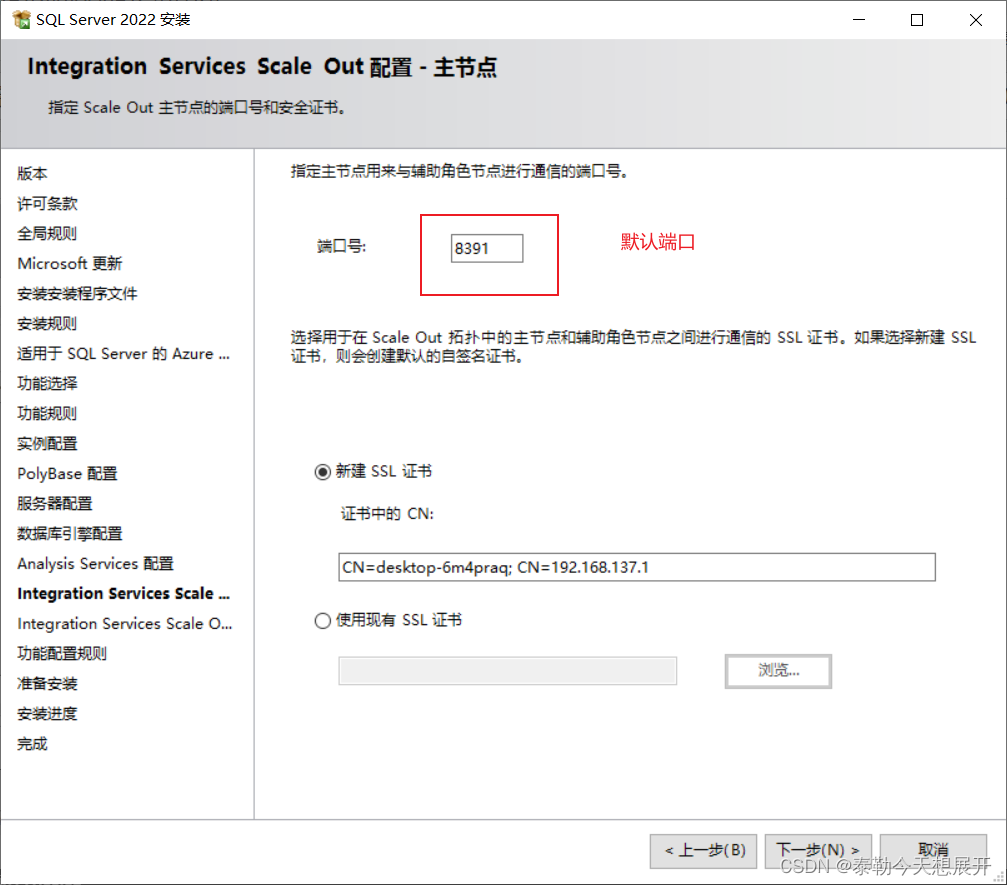Click the 浏览... button
Screen dimensions: 1007x885
tap(778, 671)
